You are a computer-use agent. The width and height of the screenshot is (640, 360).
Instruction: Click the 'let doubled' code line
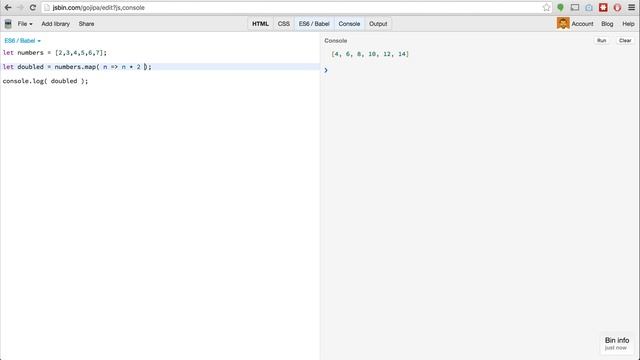point(77,67)
